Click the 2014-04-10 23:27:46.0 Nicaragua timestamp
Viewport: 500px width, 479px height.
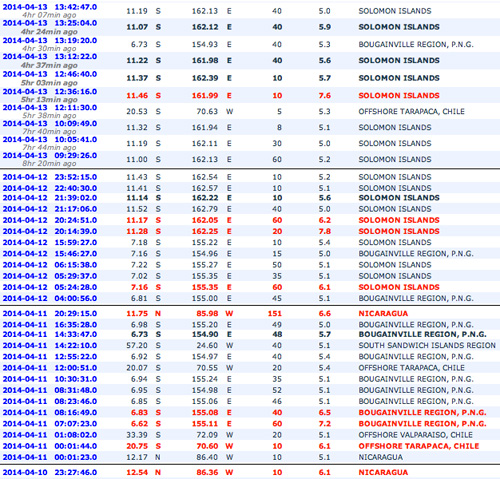pyautogui.click(x=50, y=472)
